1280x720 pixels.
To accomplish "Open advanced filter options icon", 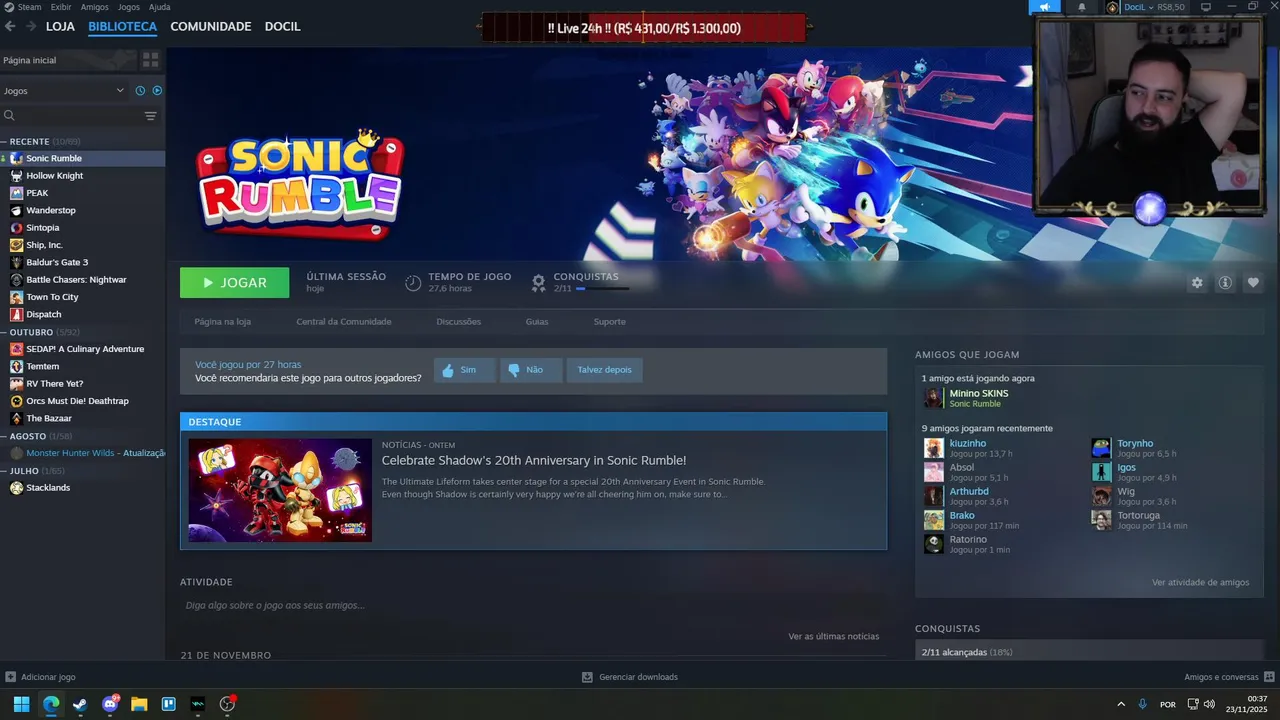I will [150, 116].
